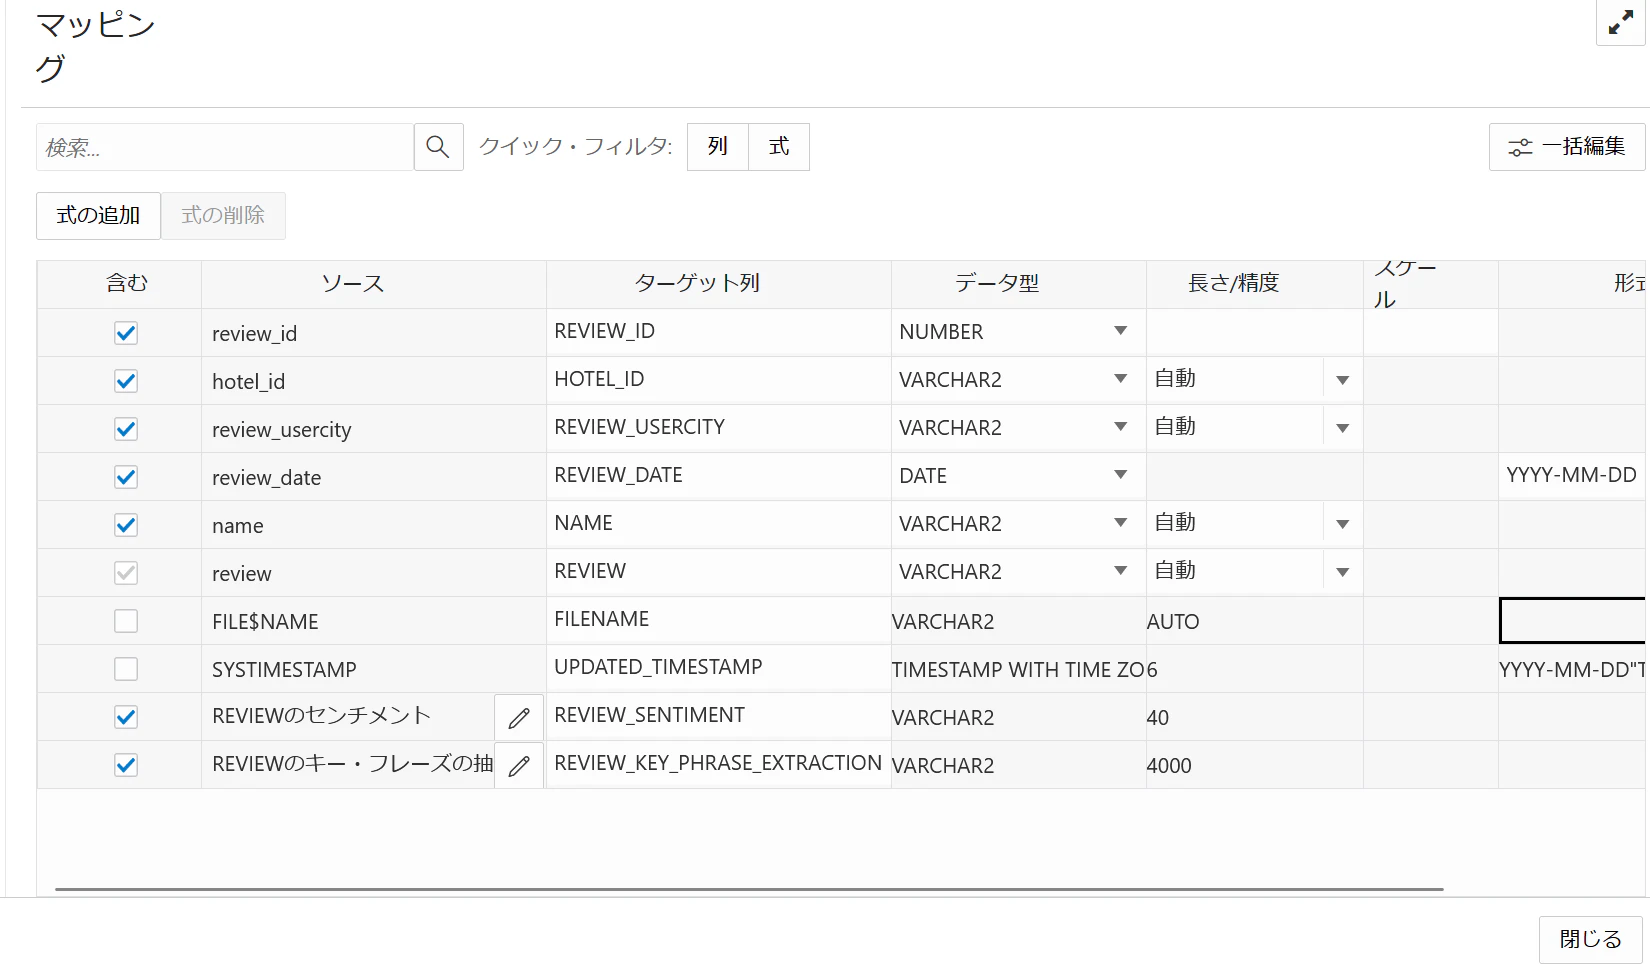
Task: Click the REVIEW_ID target column field
Action: click(718, 331)
